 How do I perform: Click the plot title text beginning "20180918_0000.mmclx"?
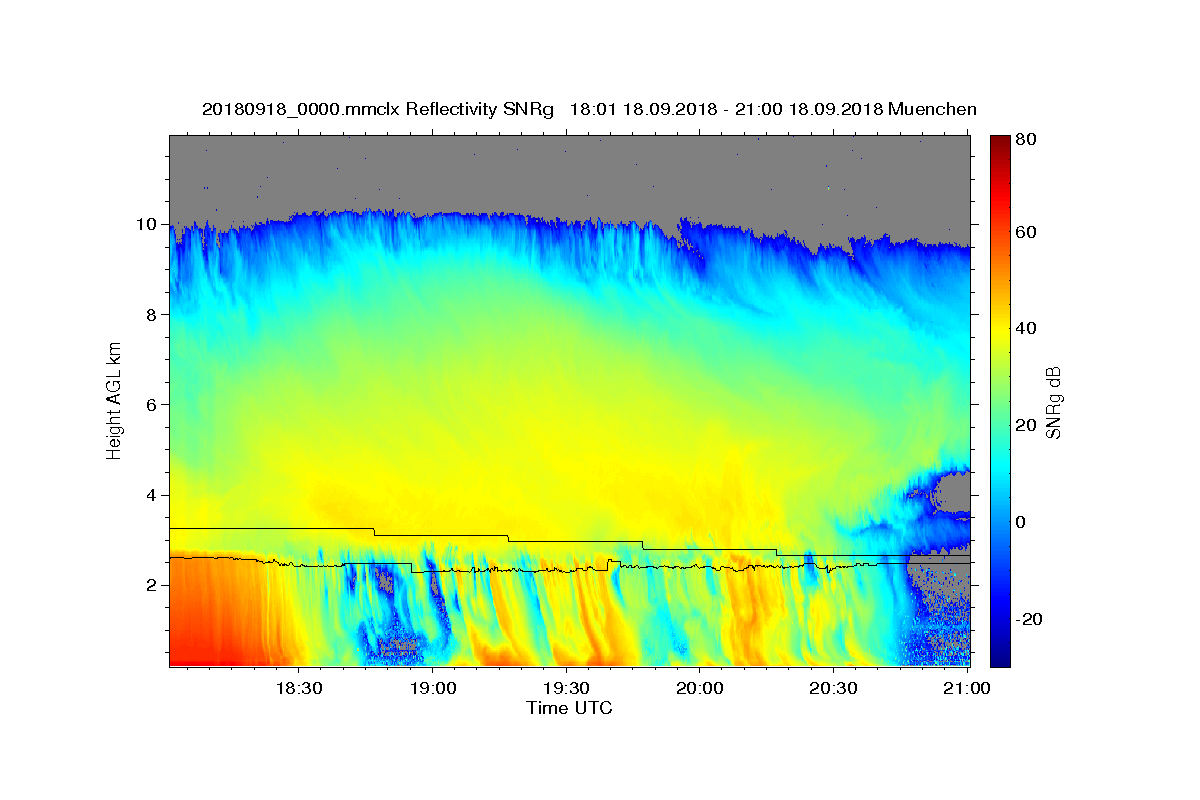point(589,109)
